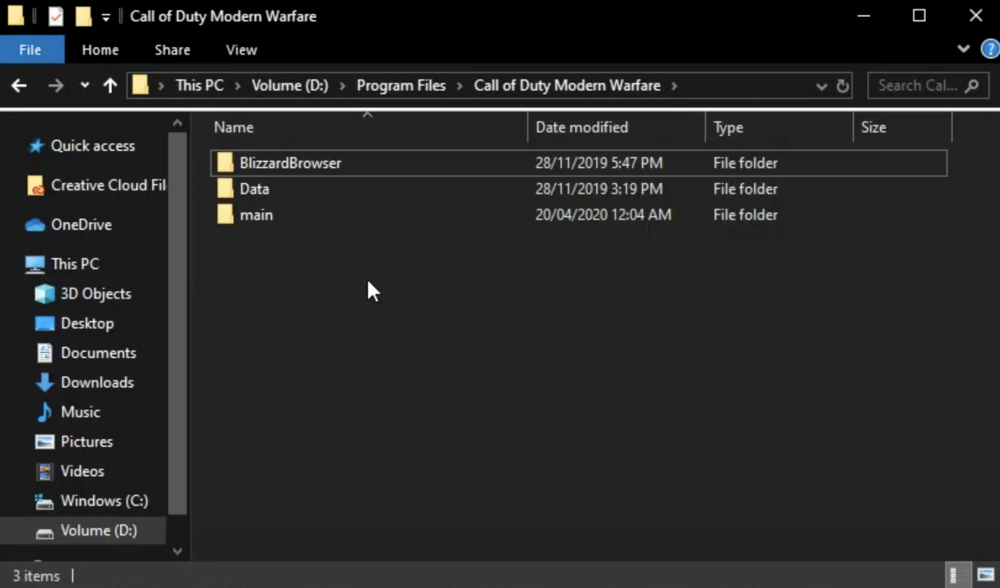
Task: Select the BlizzardBrowser folder
Action: [x=290, y=163]
